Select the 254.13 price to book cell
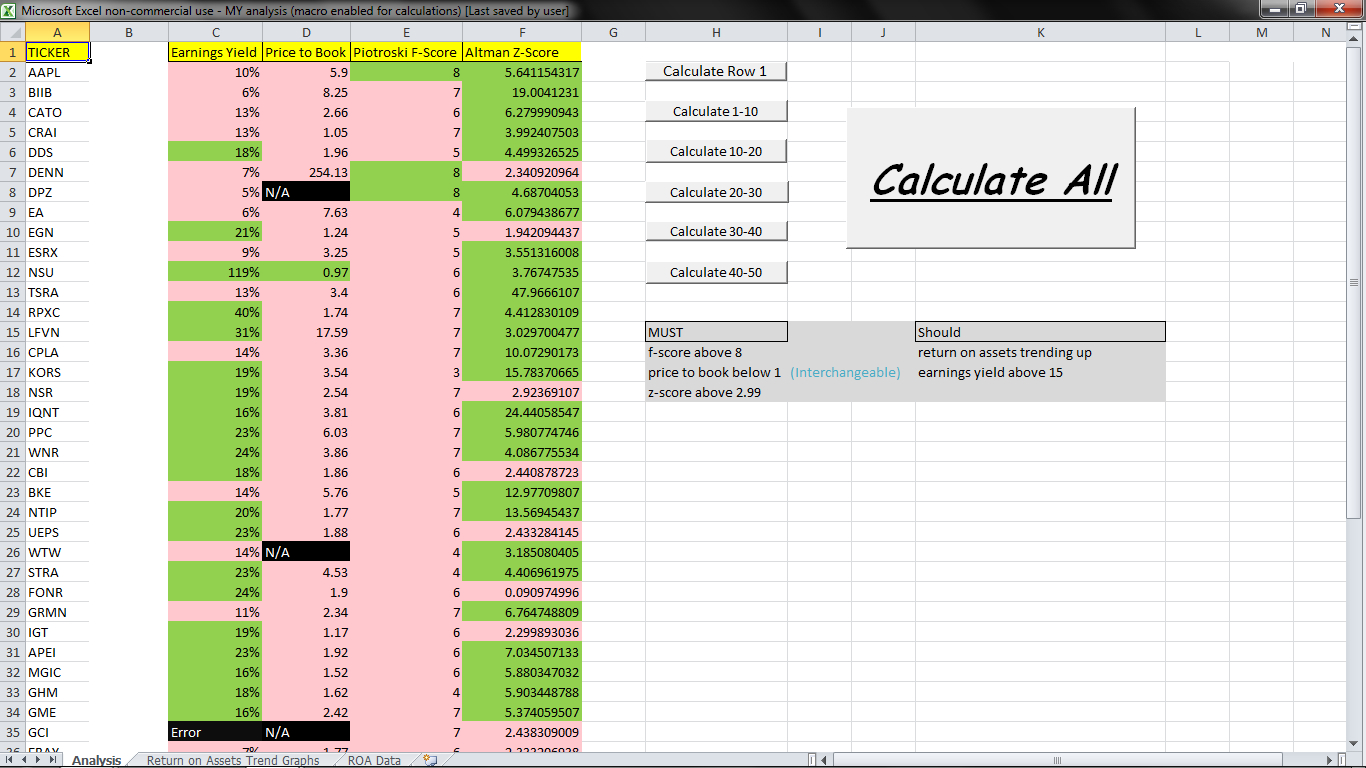 click(306, 172)
